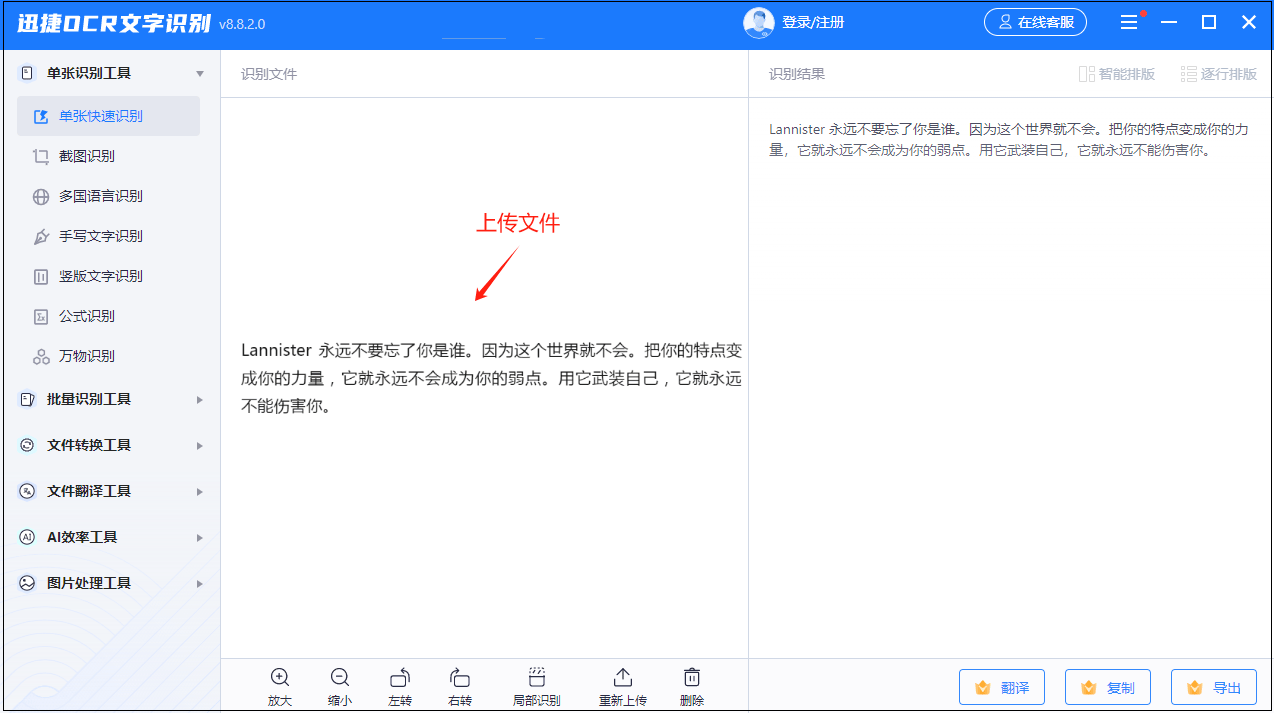Click 局部识别 partial recognition icon
The width and height of the screenshot is (1274, 713).
coord(537,677)
